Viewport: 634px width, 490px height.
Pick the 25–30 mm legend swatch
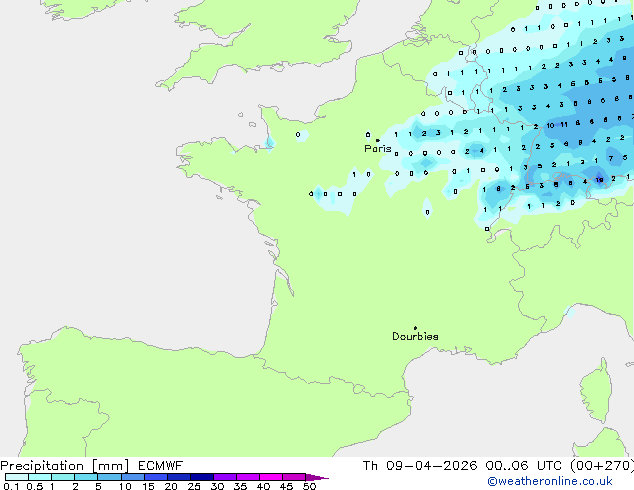point(201,477)
